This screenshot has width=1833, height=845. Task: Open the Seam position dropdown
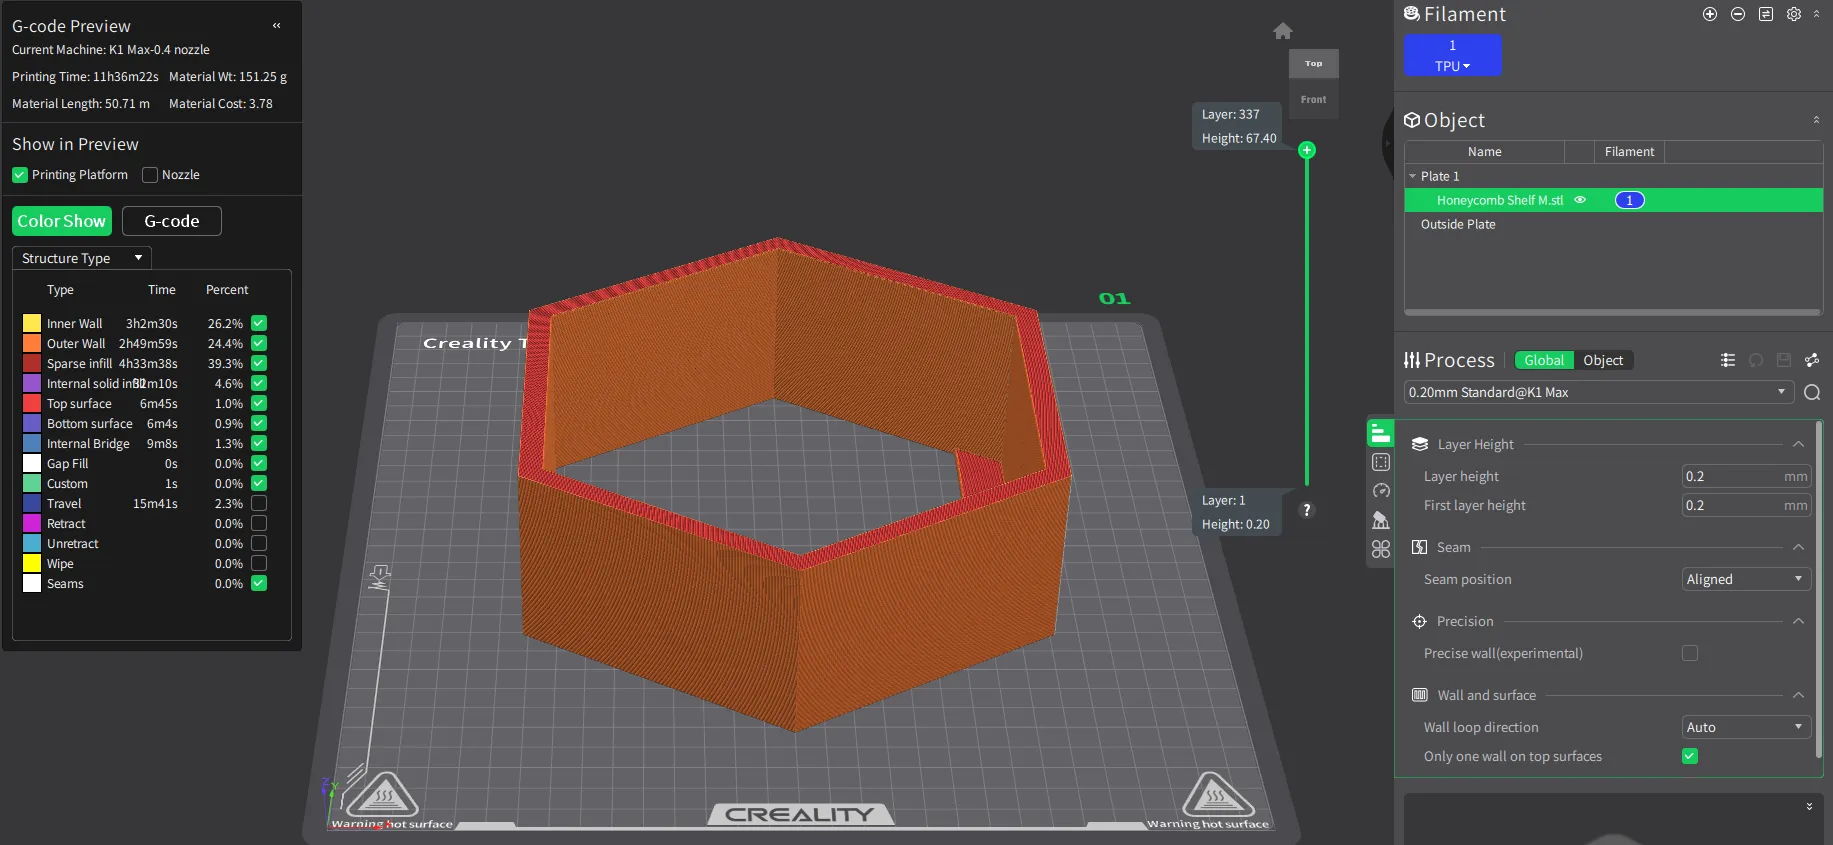click(x=1745, y=579)
